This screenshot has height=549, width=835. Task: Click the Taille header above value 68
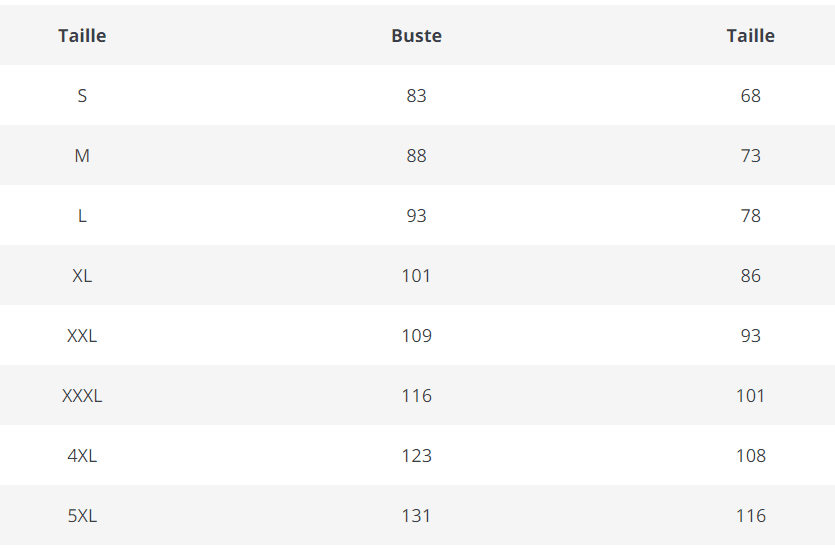750,36
